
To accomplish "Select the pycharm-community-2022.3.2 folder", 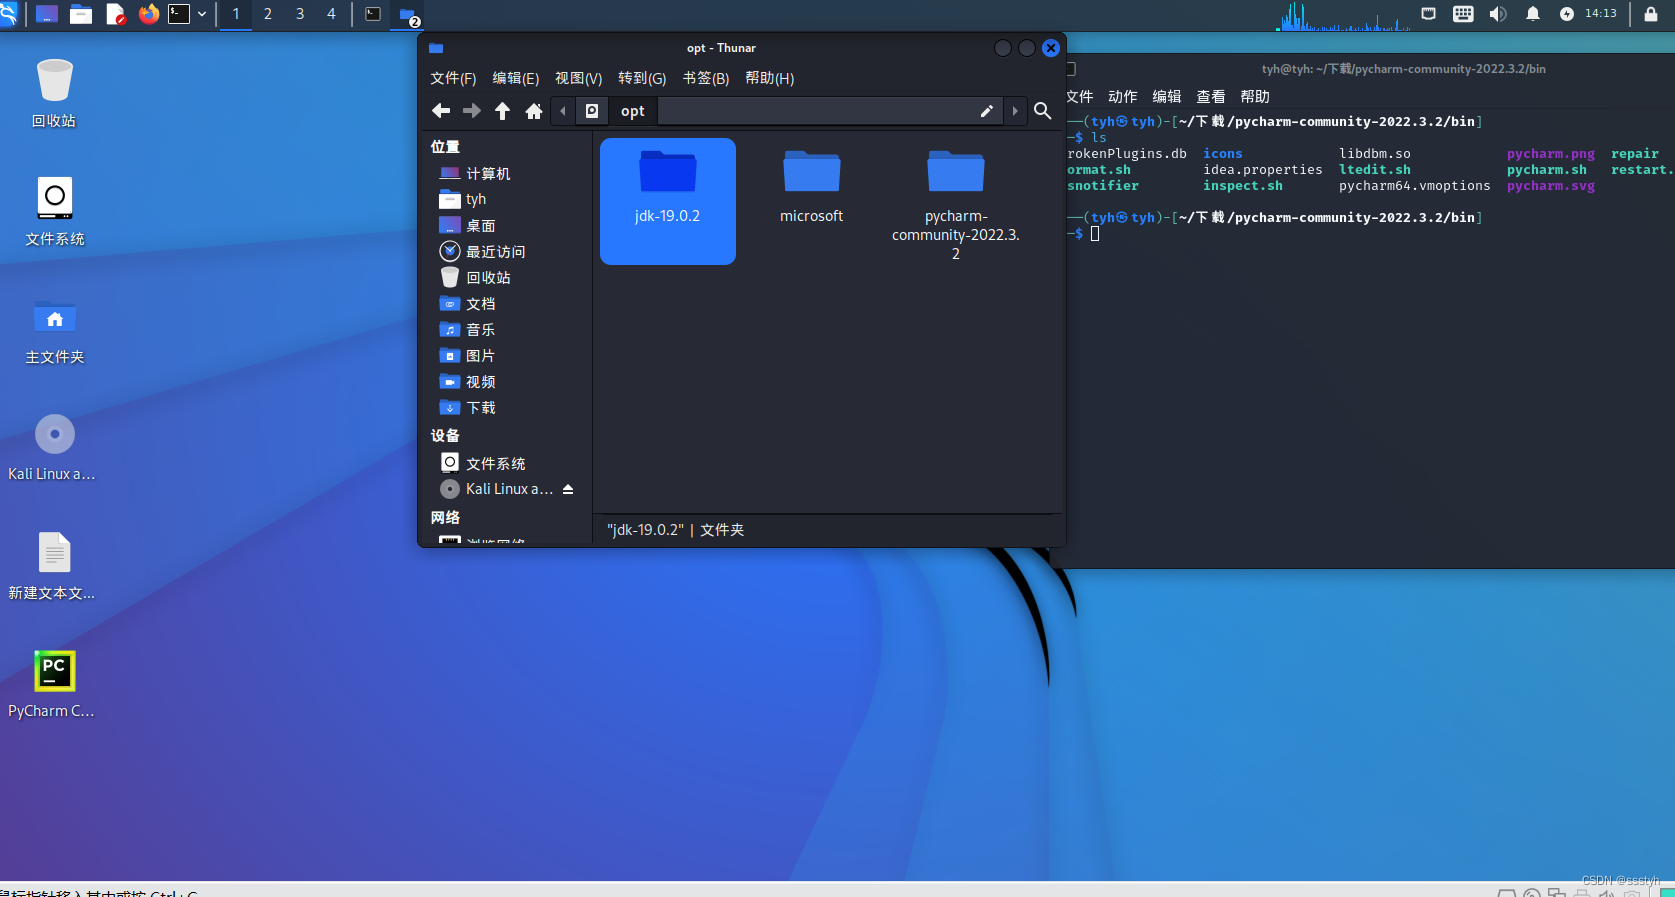I will [x=956, y=205].
